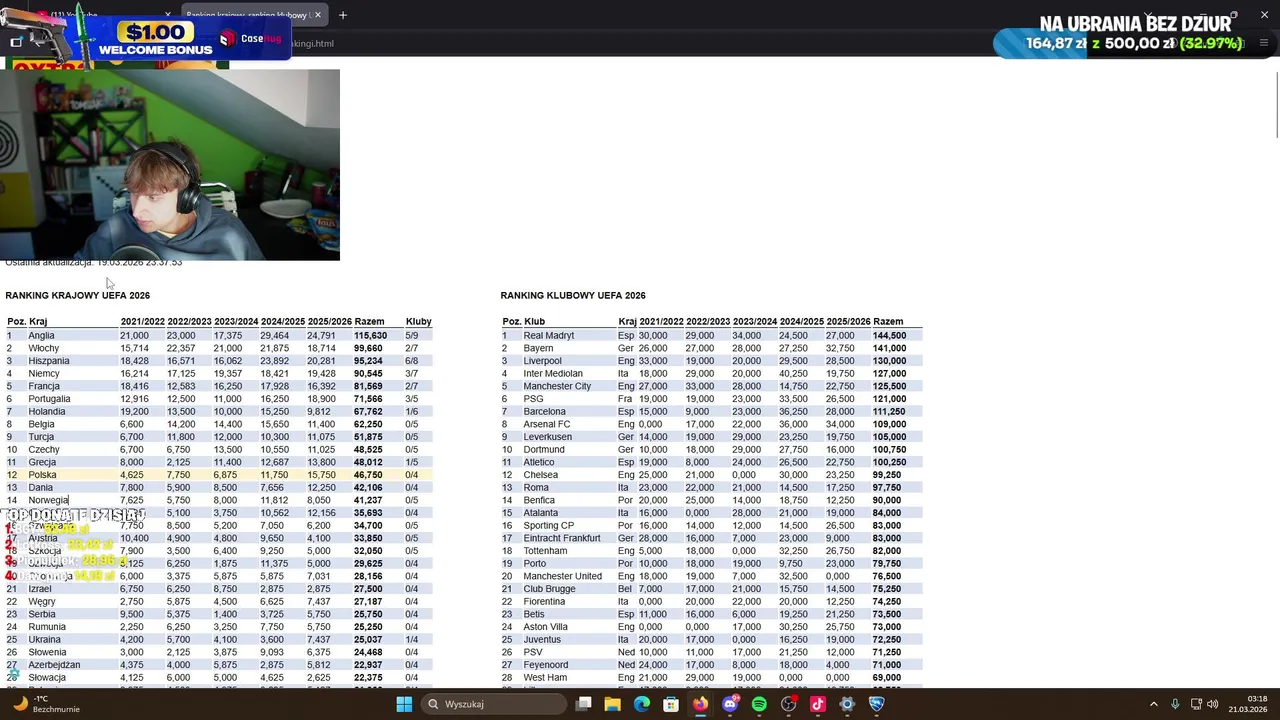This screenshot has width=1280, height=720.
Task: Click the RANKING KLUBOWY UEFA 2026 heading
Action: pos(573,295)
